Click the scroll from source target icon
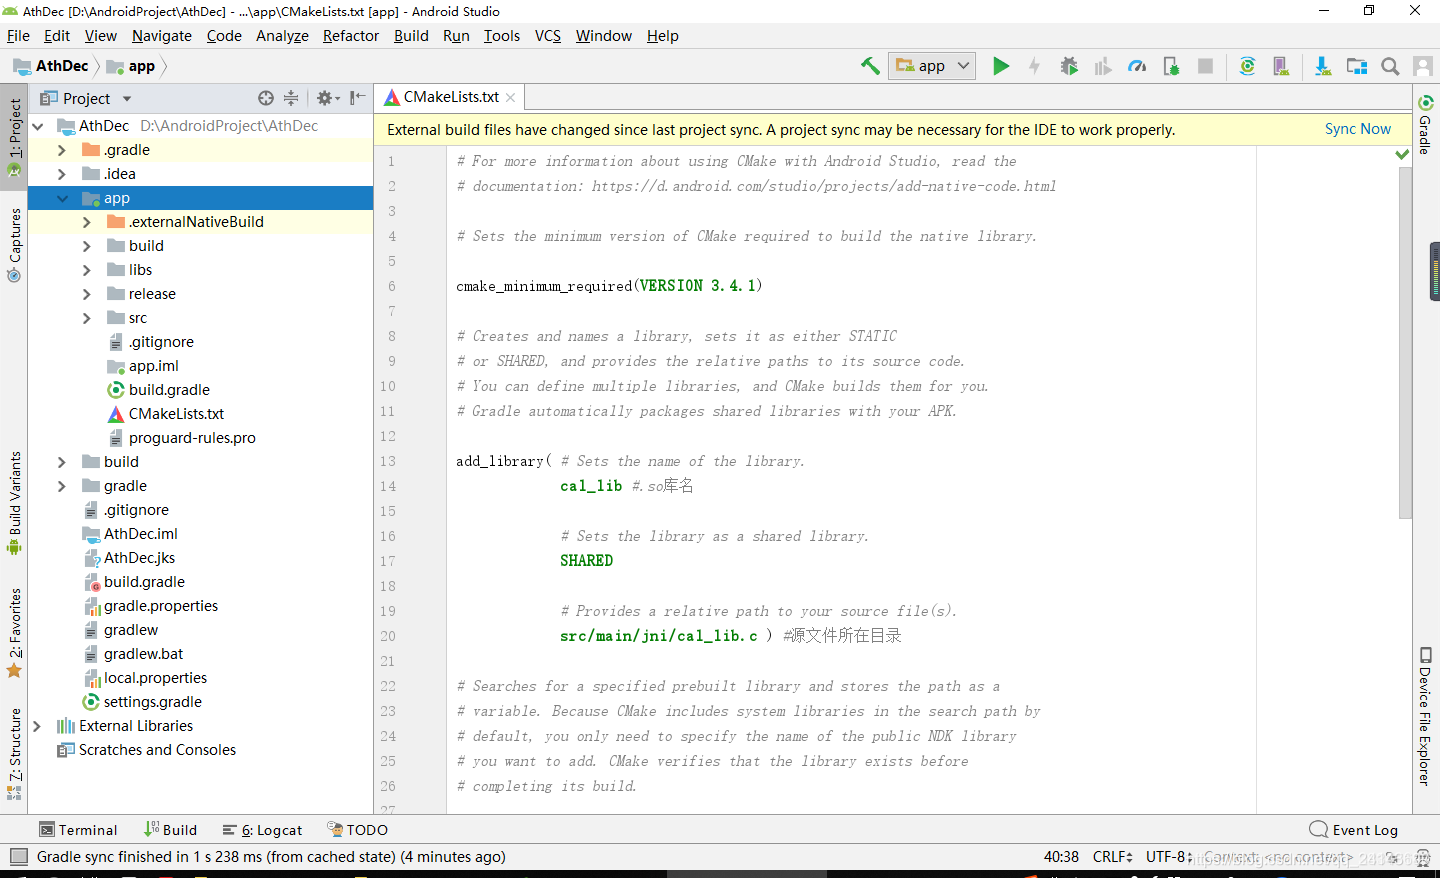Viewport: 1440px width, 878px height. click(x=265, y=98)
